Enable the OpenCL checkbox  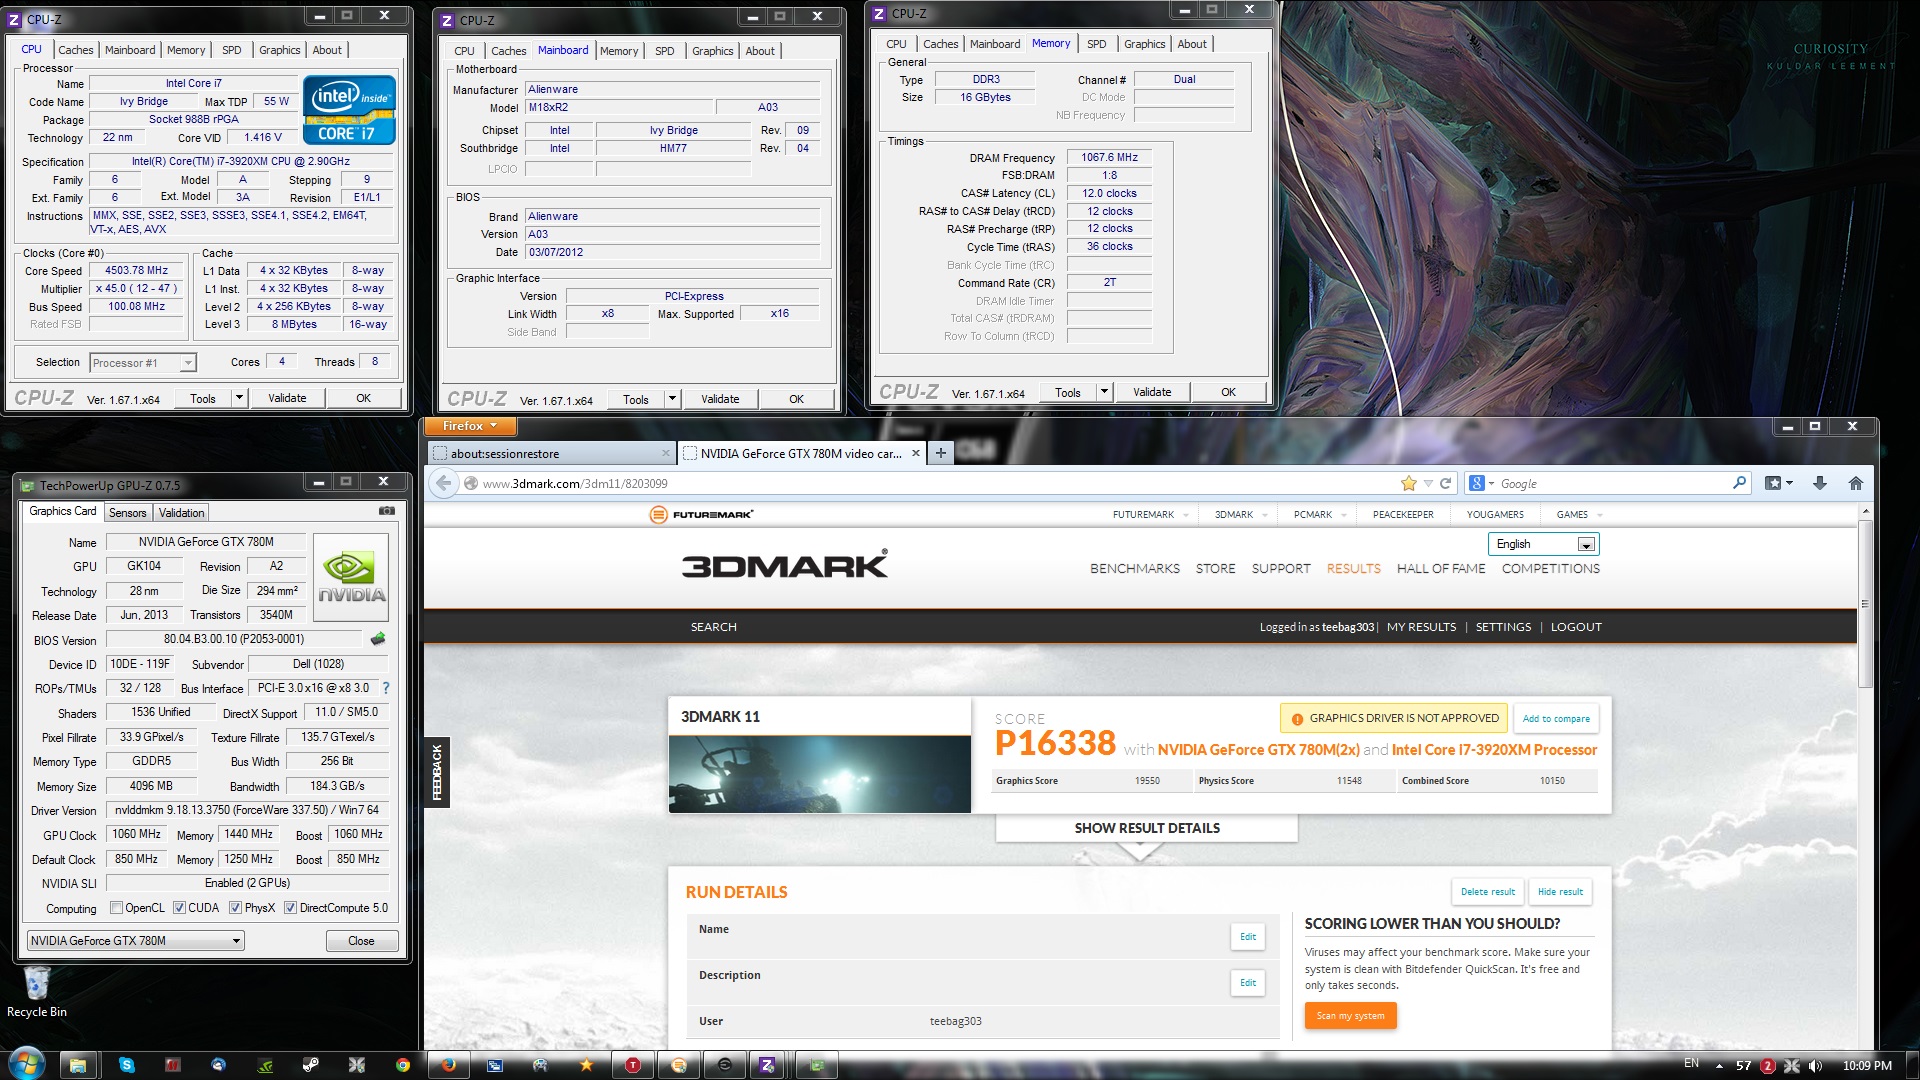pyautogui.click(x=116, y=908)
